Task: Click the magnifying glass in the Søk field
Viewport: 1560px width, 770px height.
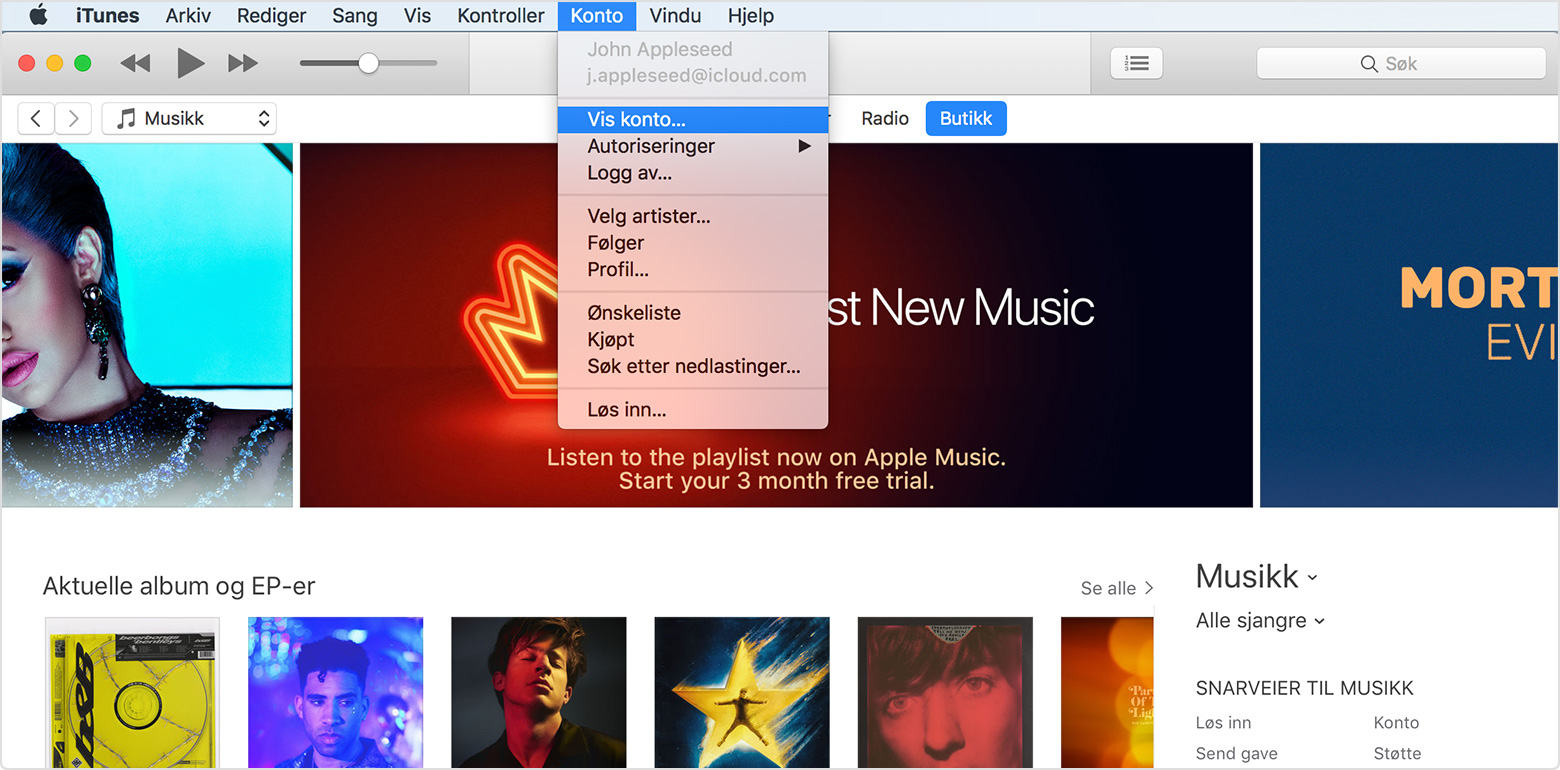Action: point(1370,63)
